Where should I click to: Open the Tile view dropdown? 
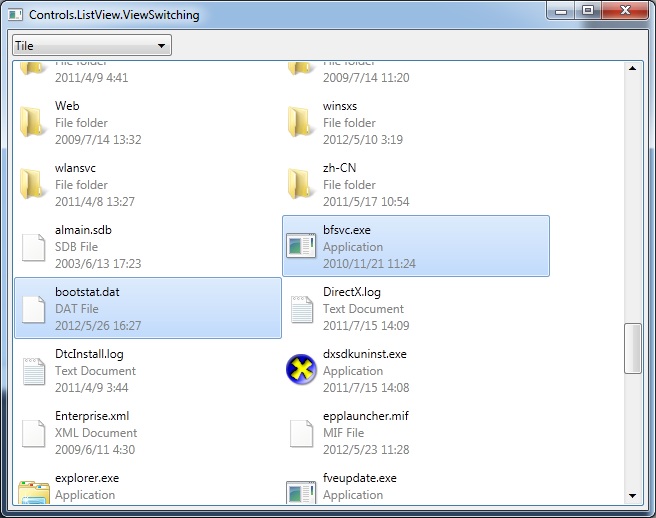coord(91,46)
